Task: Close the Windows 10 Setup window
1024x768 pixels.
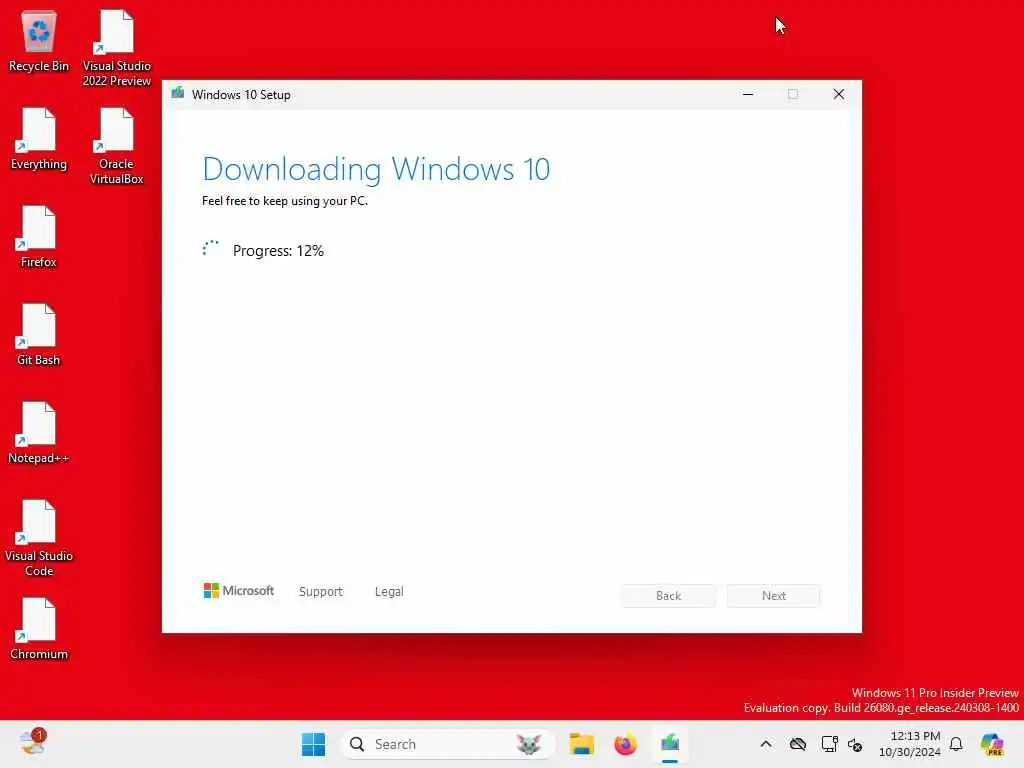Action: [x=839, y=94]
